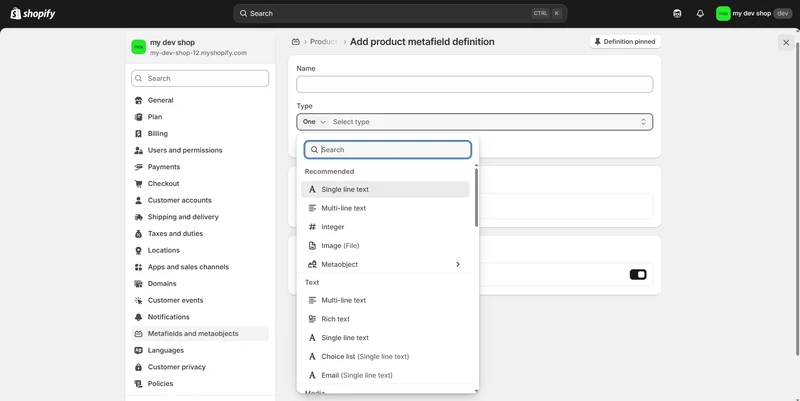The image size is (800, 401).
Task: Click the Plan icon in sidebar
Action: click(x=138, y=117)
